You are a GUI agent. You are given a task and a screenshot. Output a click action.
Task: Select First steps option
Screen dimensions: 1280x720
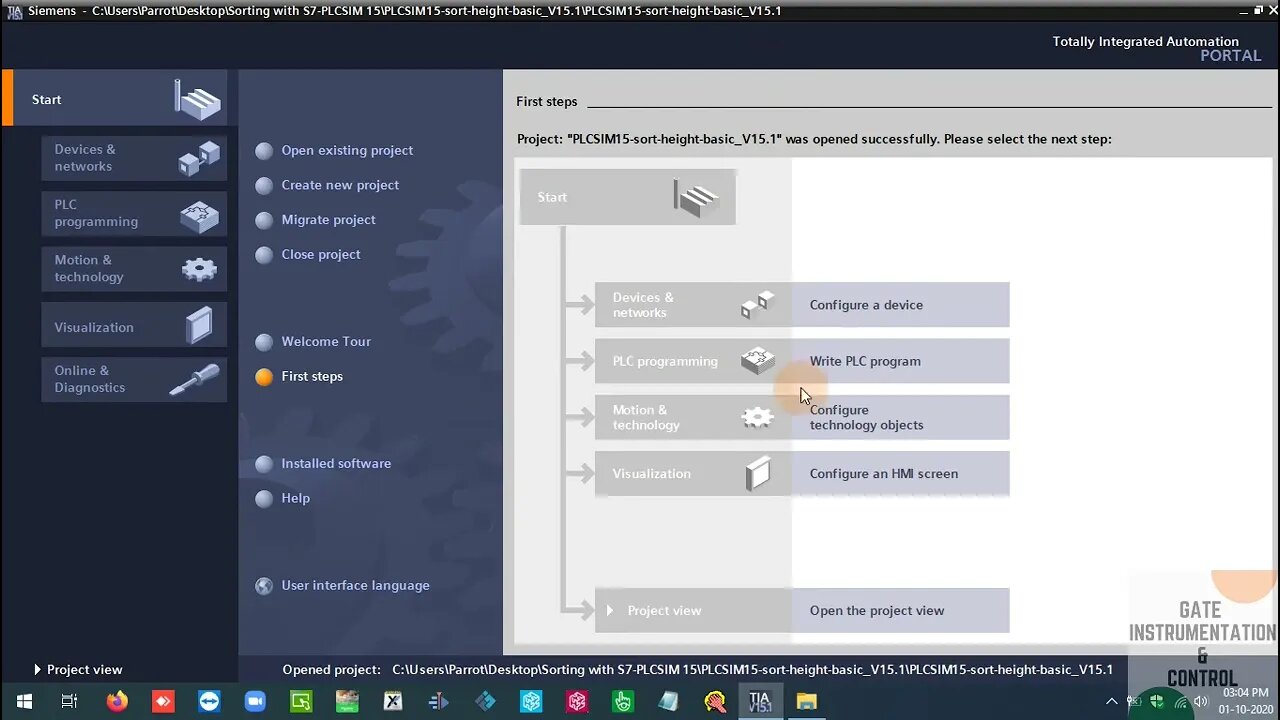point(312,376)
